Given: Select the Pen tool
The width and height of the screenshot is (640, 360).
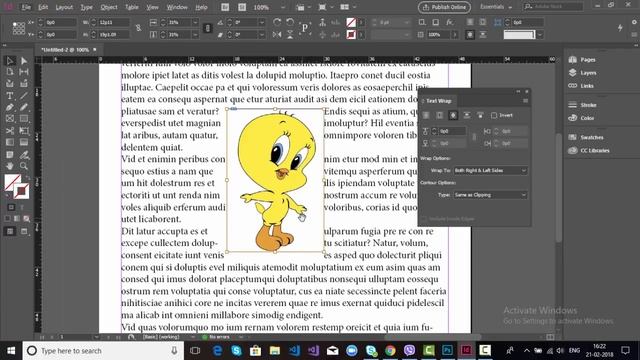Looking at the screenshot, I should pyautogui.click(x=10, y=107).
